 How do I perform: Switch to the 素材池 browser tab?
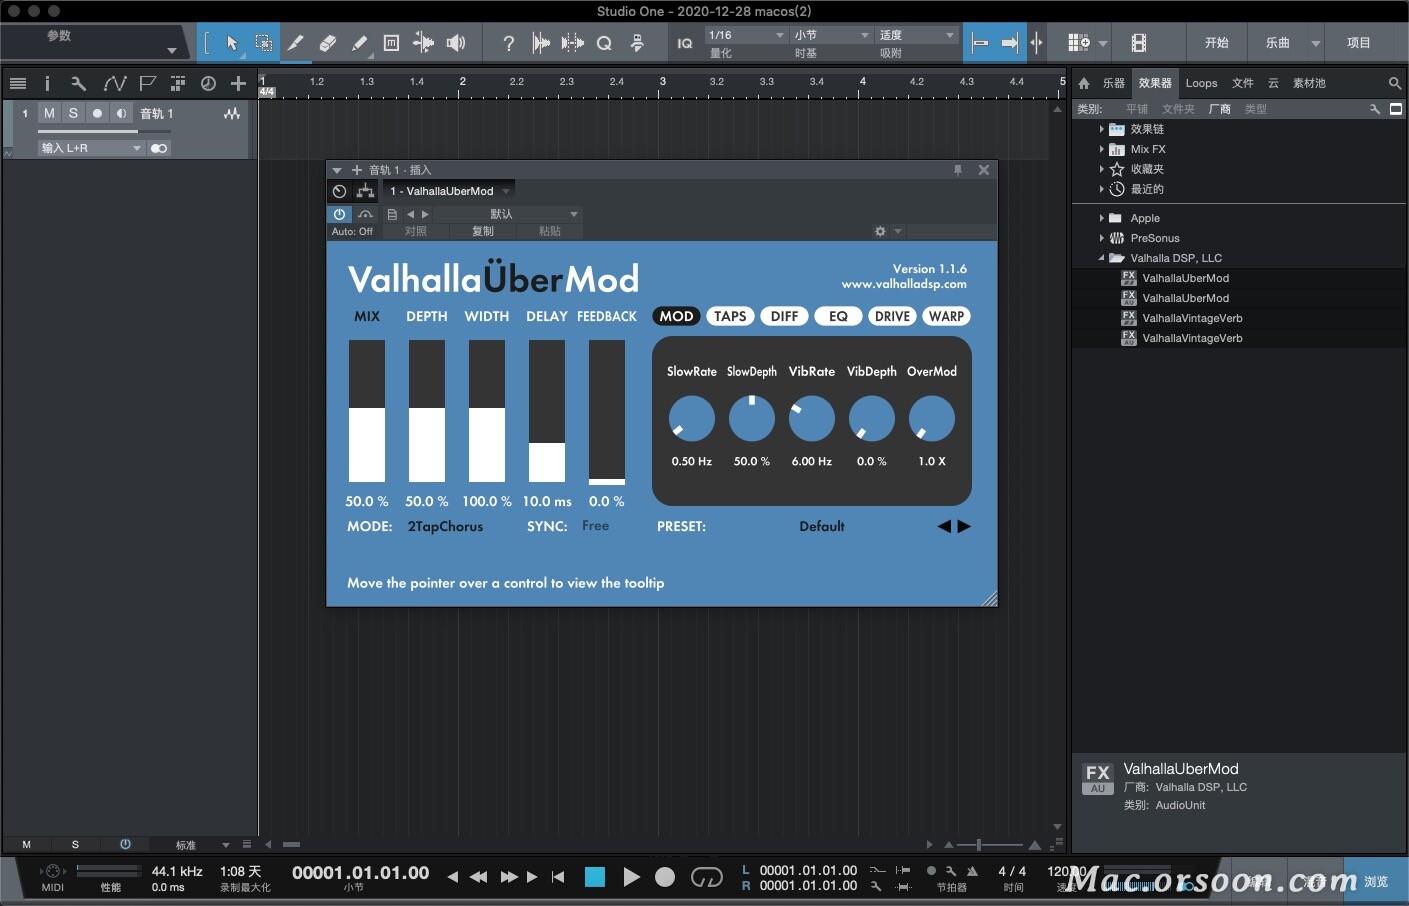[x=1309, y=83]
